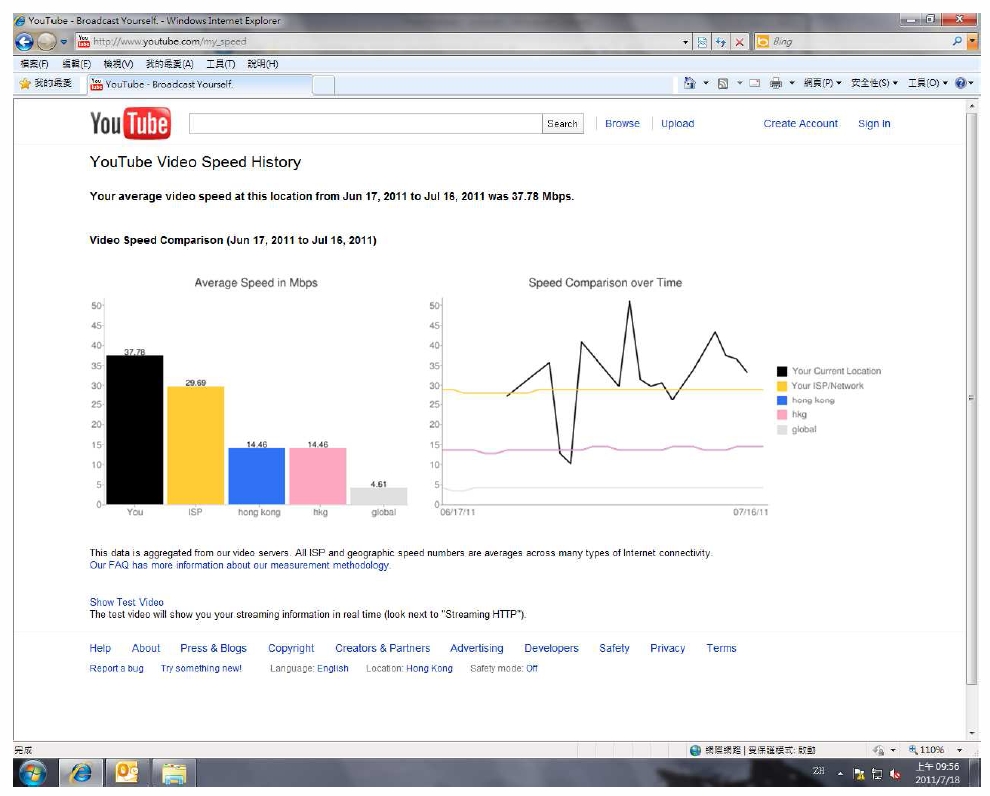Click the zoom magnifier 110% button
Viewport: 990px width, 796px height.
point(926,750)
